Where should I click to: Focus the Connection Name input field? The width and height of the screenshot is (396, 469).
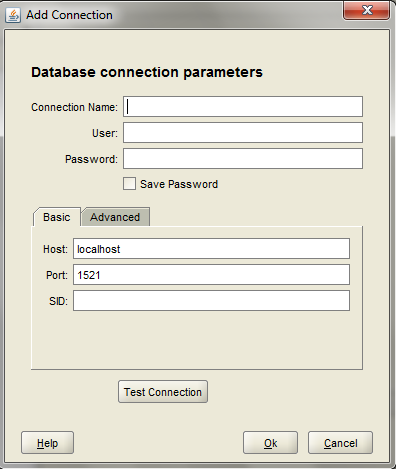pyautogui.click(x=243, y=107)
